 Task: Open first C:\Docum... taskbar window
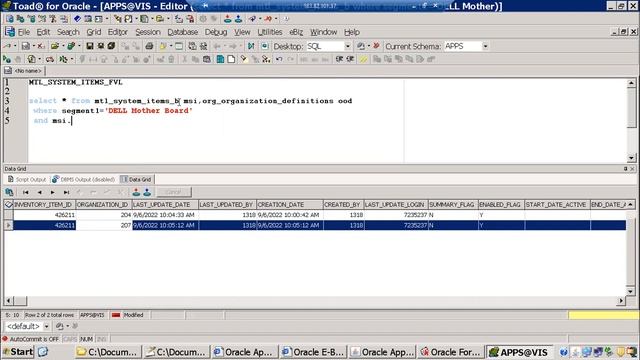tap(108, 352)
